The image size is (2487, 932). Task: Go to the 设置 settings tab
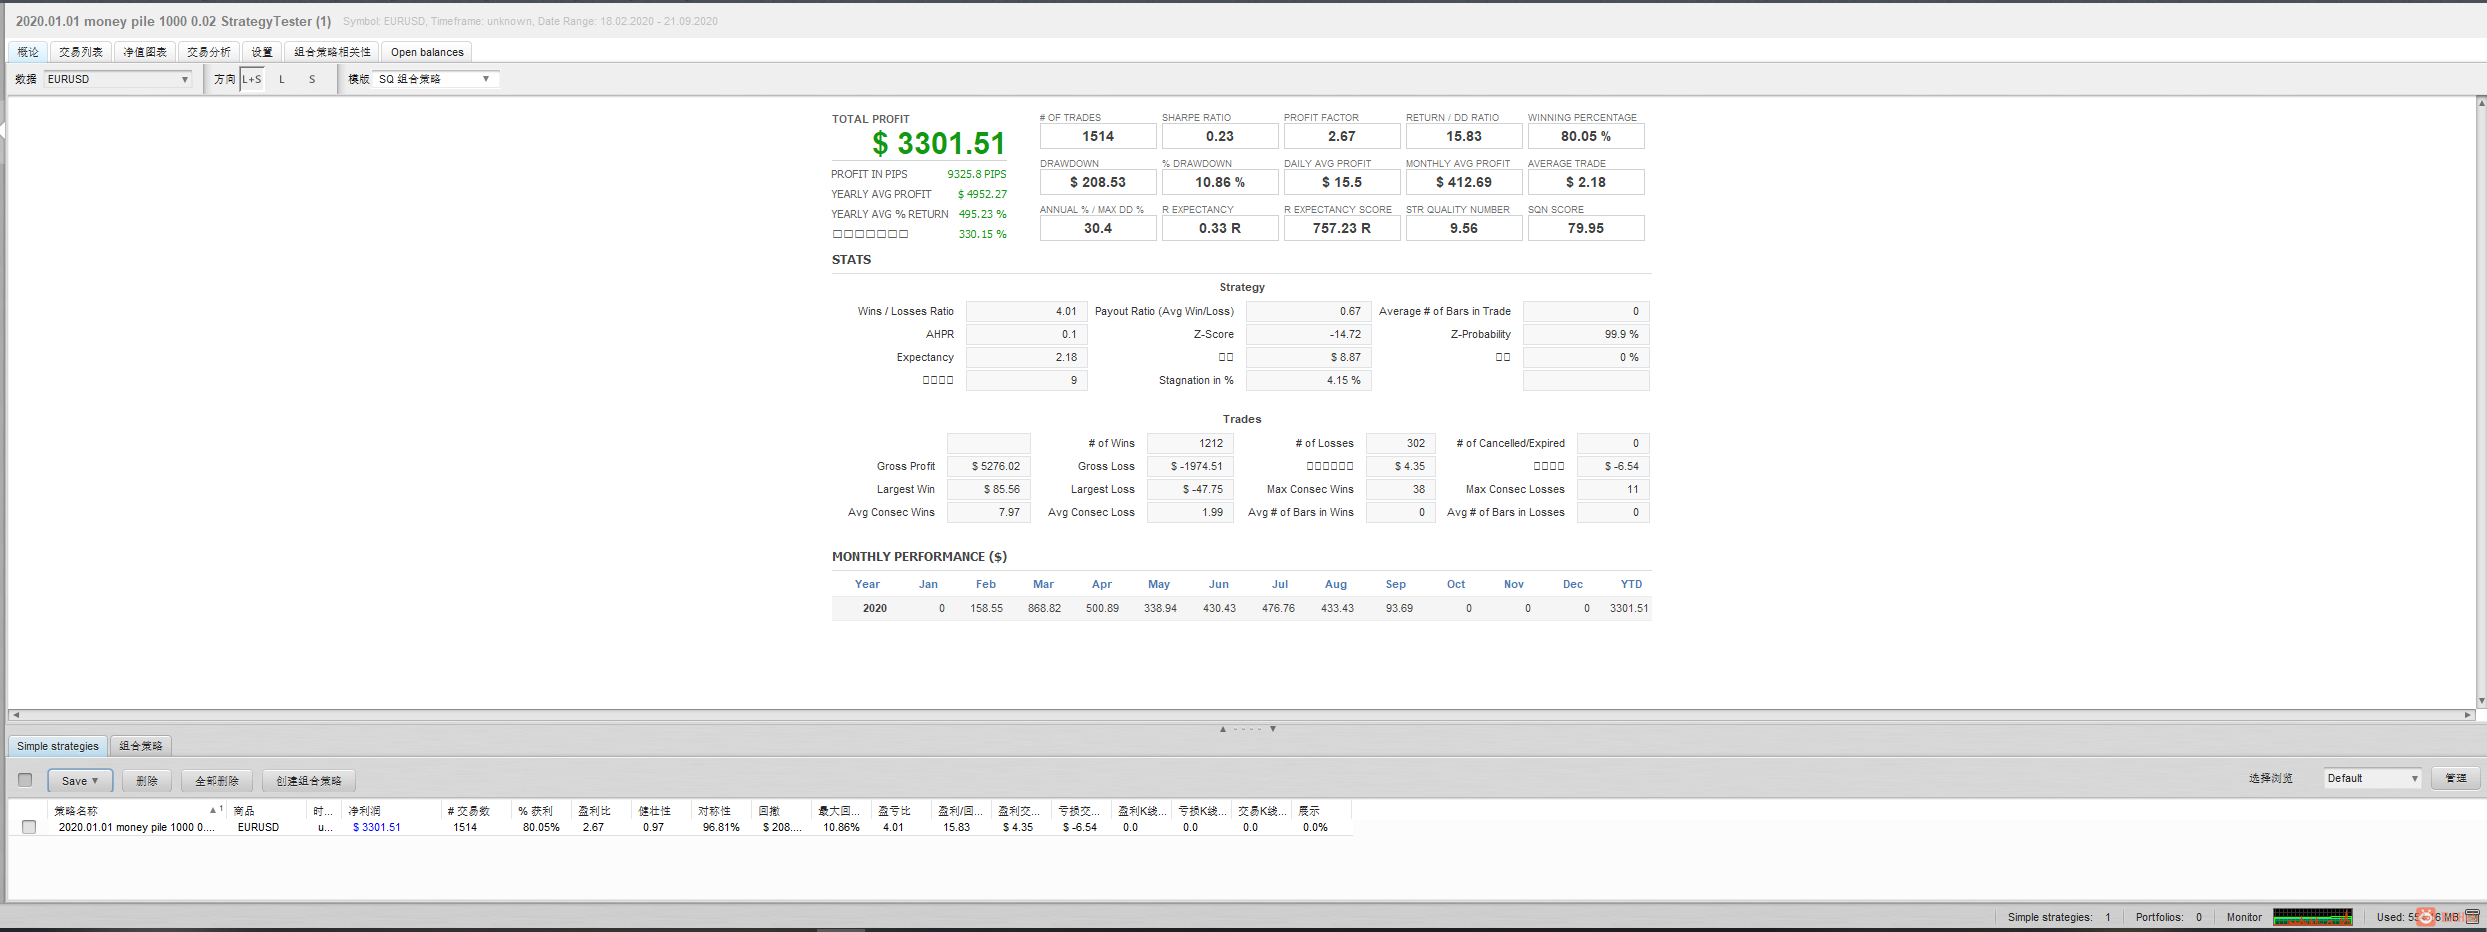coord(262,52)
